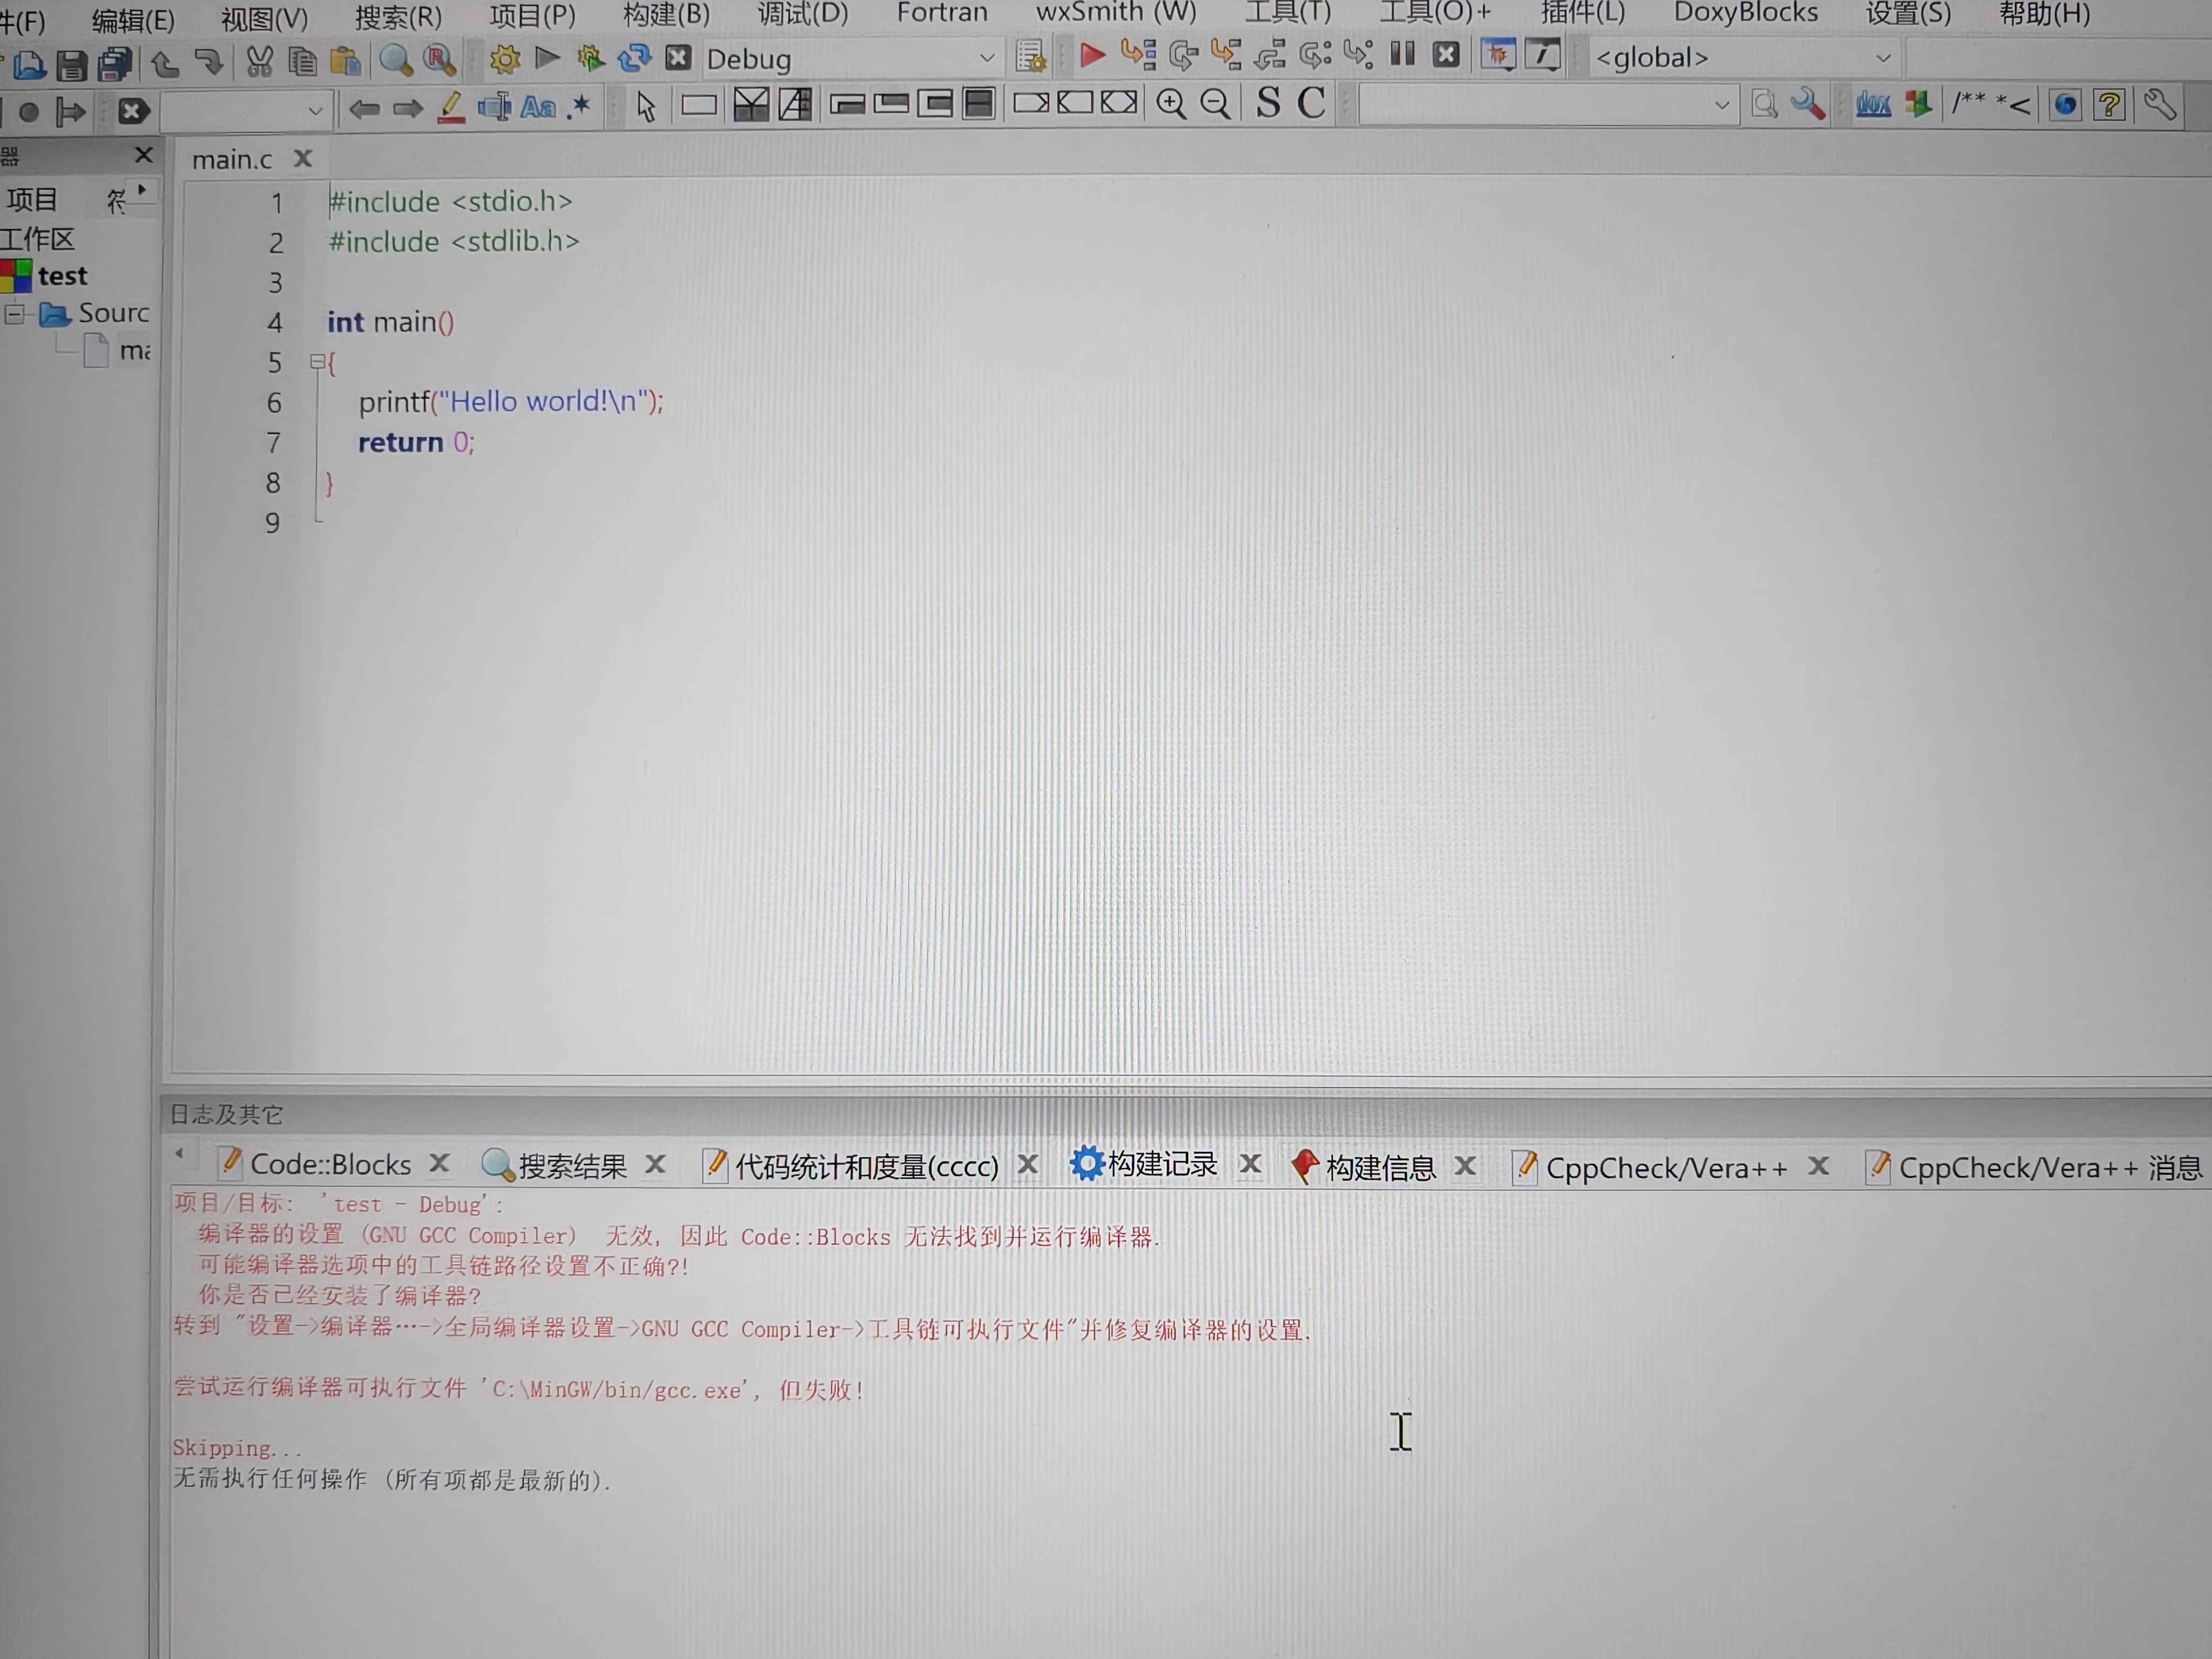Click the Rebuild icon in toolbar
This screenshot has width=2212, height=1659.
[x=634, y=59]
